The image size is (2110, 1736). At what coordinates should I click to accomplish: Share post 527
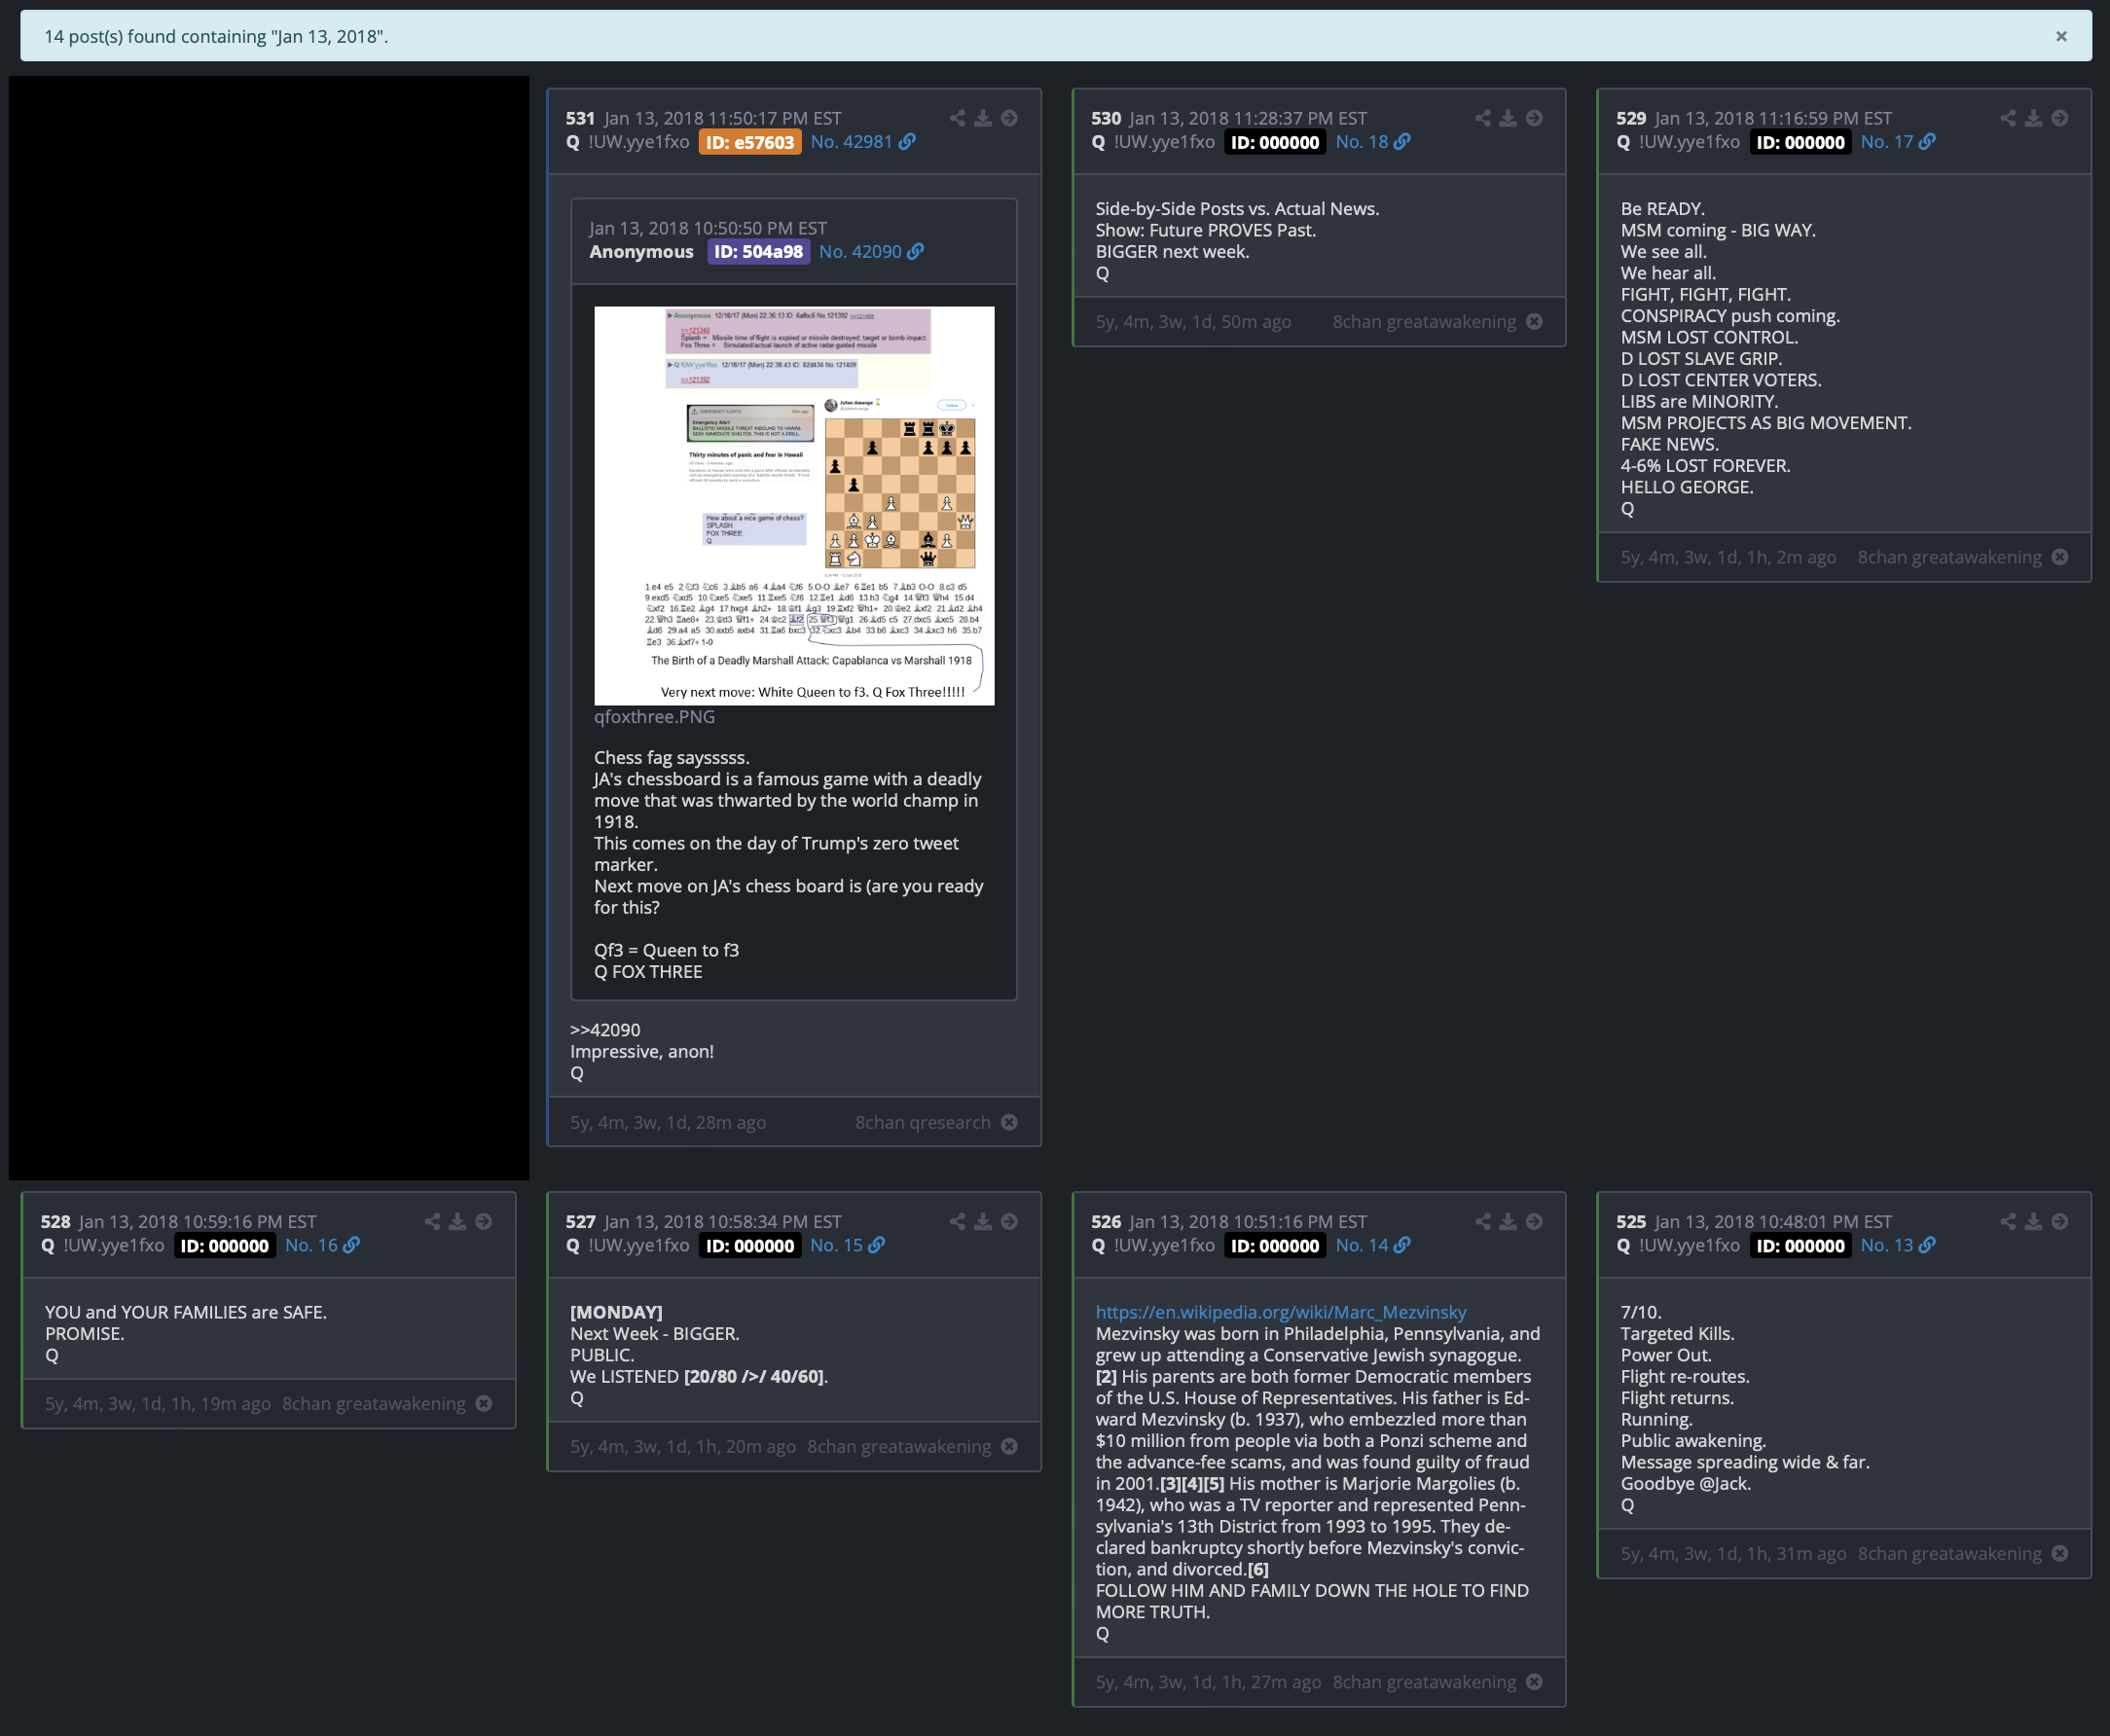[957, 1221]
